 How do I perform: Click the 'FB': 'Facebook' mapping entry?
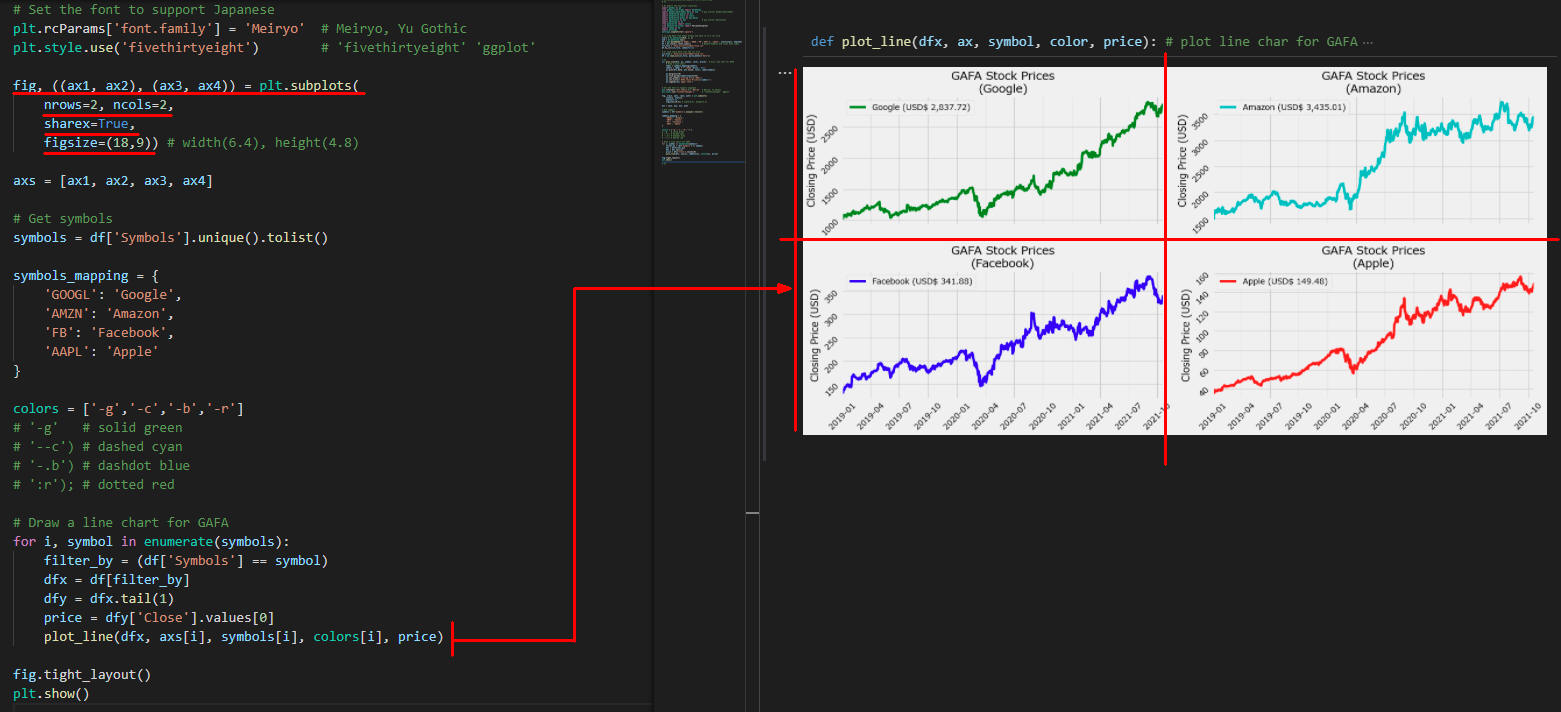tap(109, 332)
